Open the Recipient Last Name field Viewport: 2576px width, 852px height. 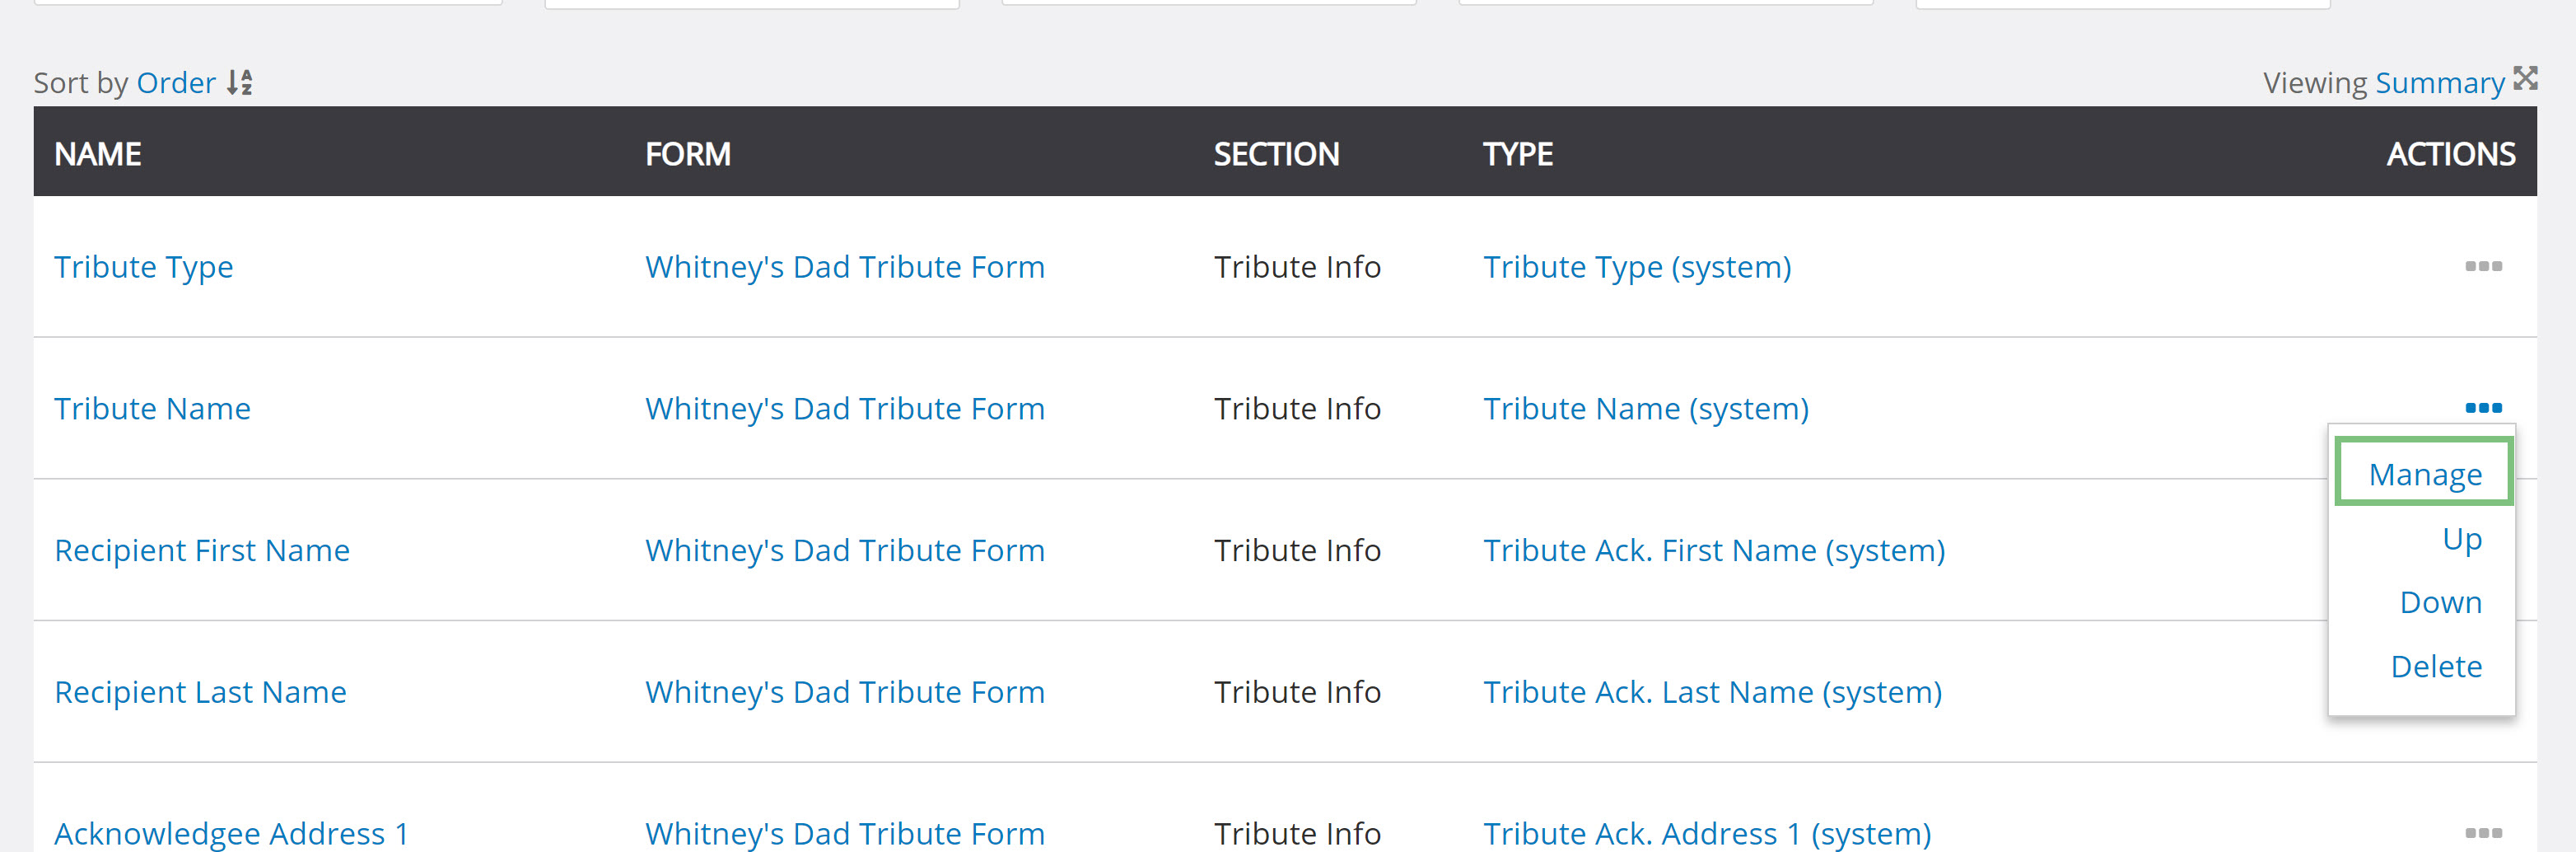pyautogui.click(x=200, y=692)
